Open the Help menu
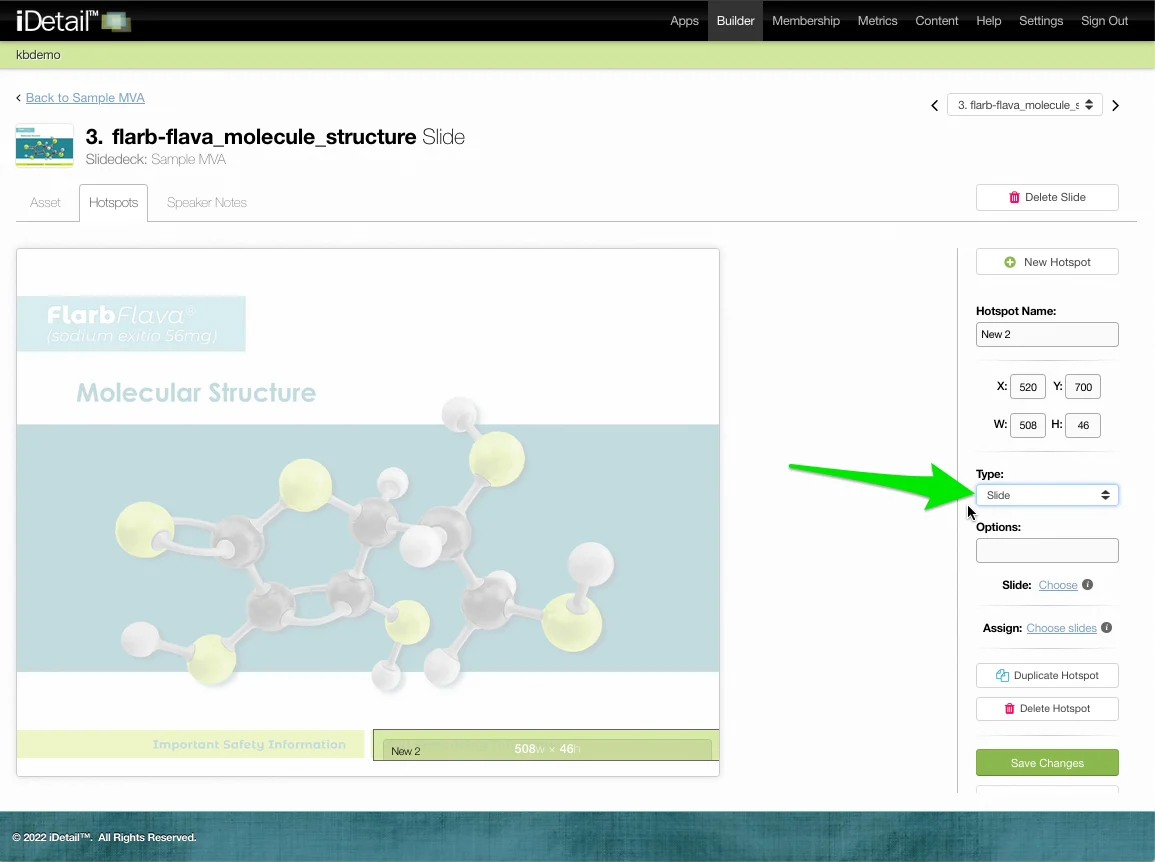Viewport: 1155px width, 862px height. point(989,21)
